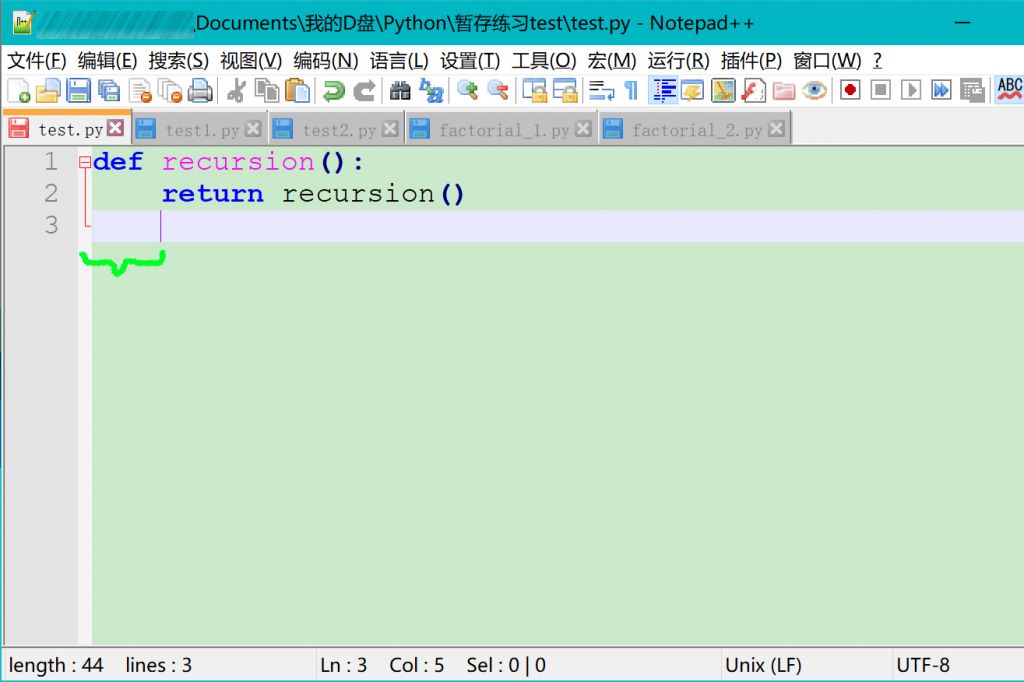Switch to the factorial_2.py tab
The width and height of the screenshot is (1024, 682).
(695, 129)
